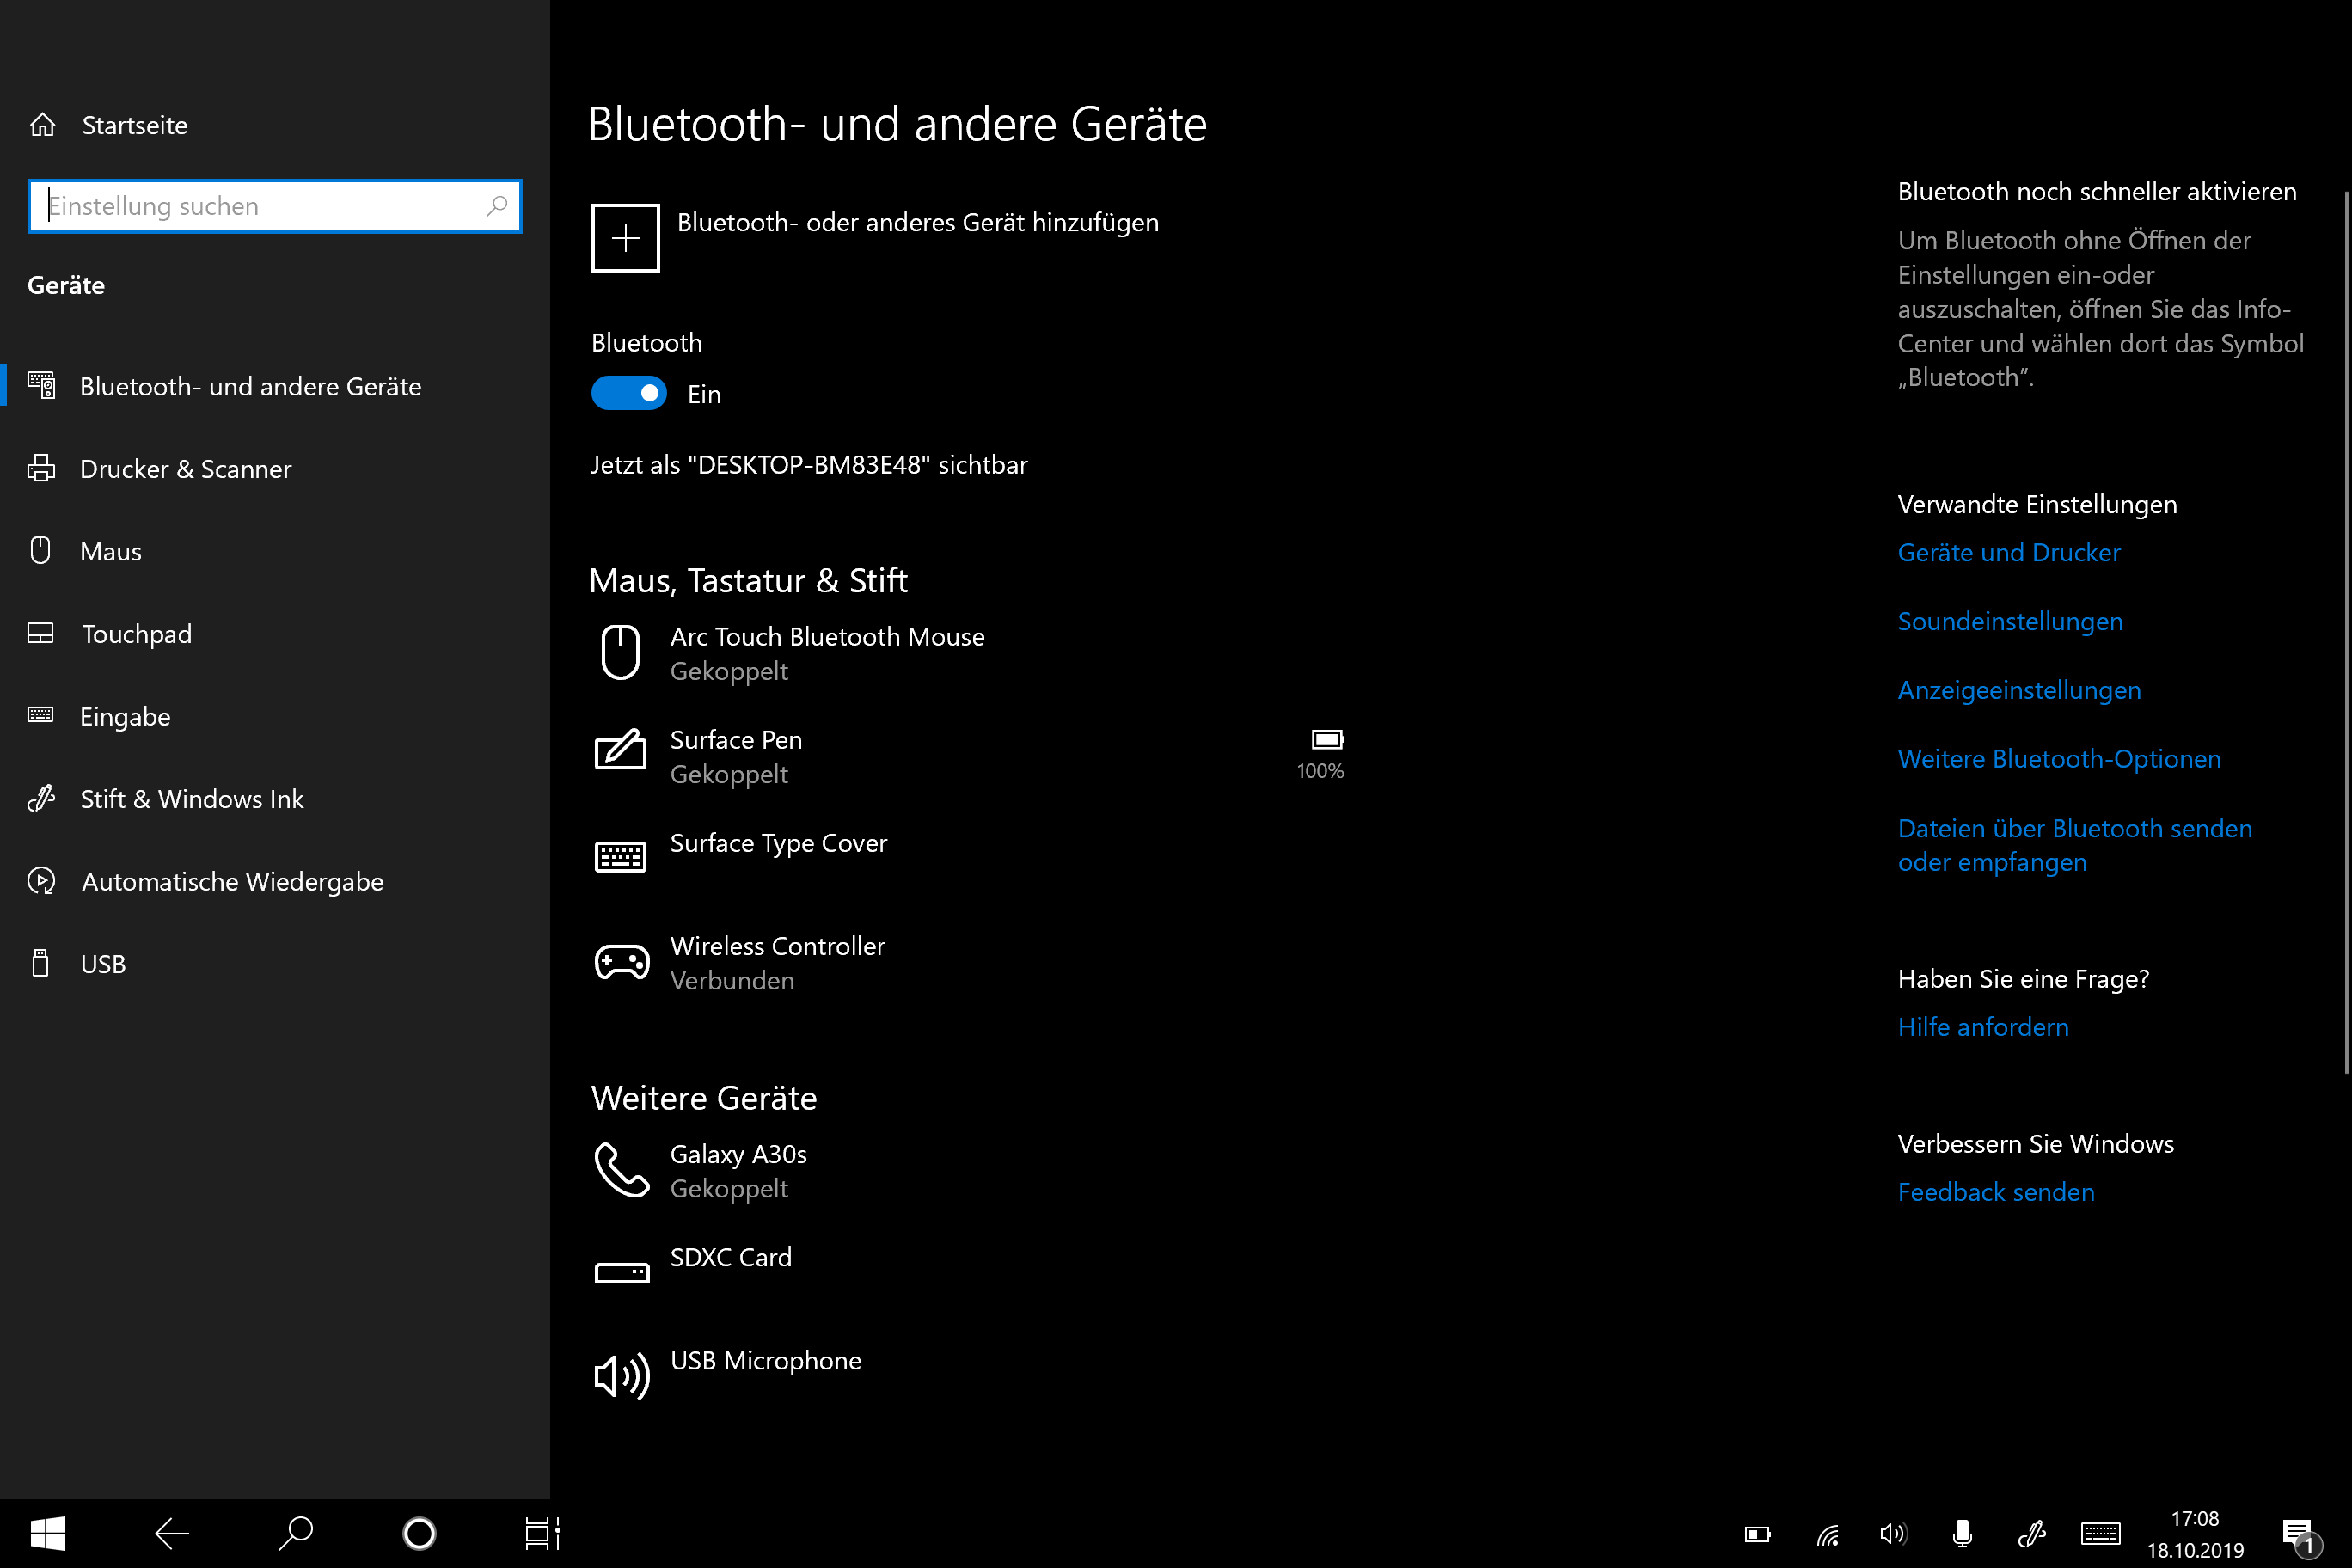Go back to Startseite
The height and width of the screenshot is (1568, 2352).
(275, 125)
